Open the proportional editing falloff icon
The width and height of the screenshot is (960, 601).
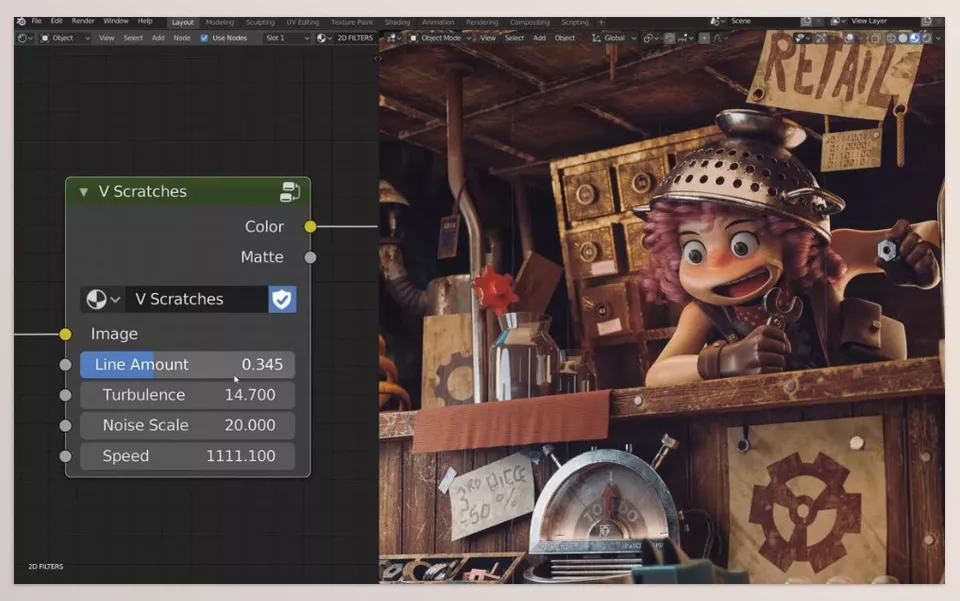721,38
